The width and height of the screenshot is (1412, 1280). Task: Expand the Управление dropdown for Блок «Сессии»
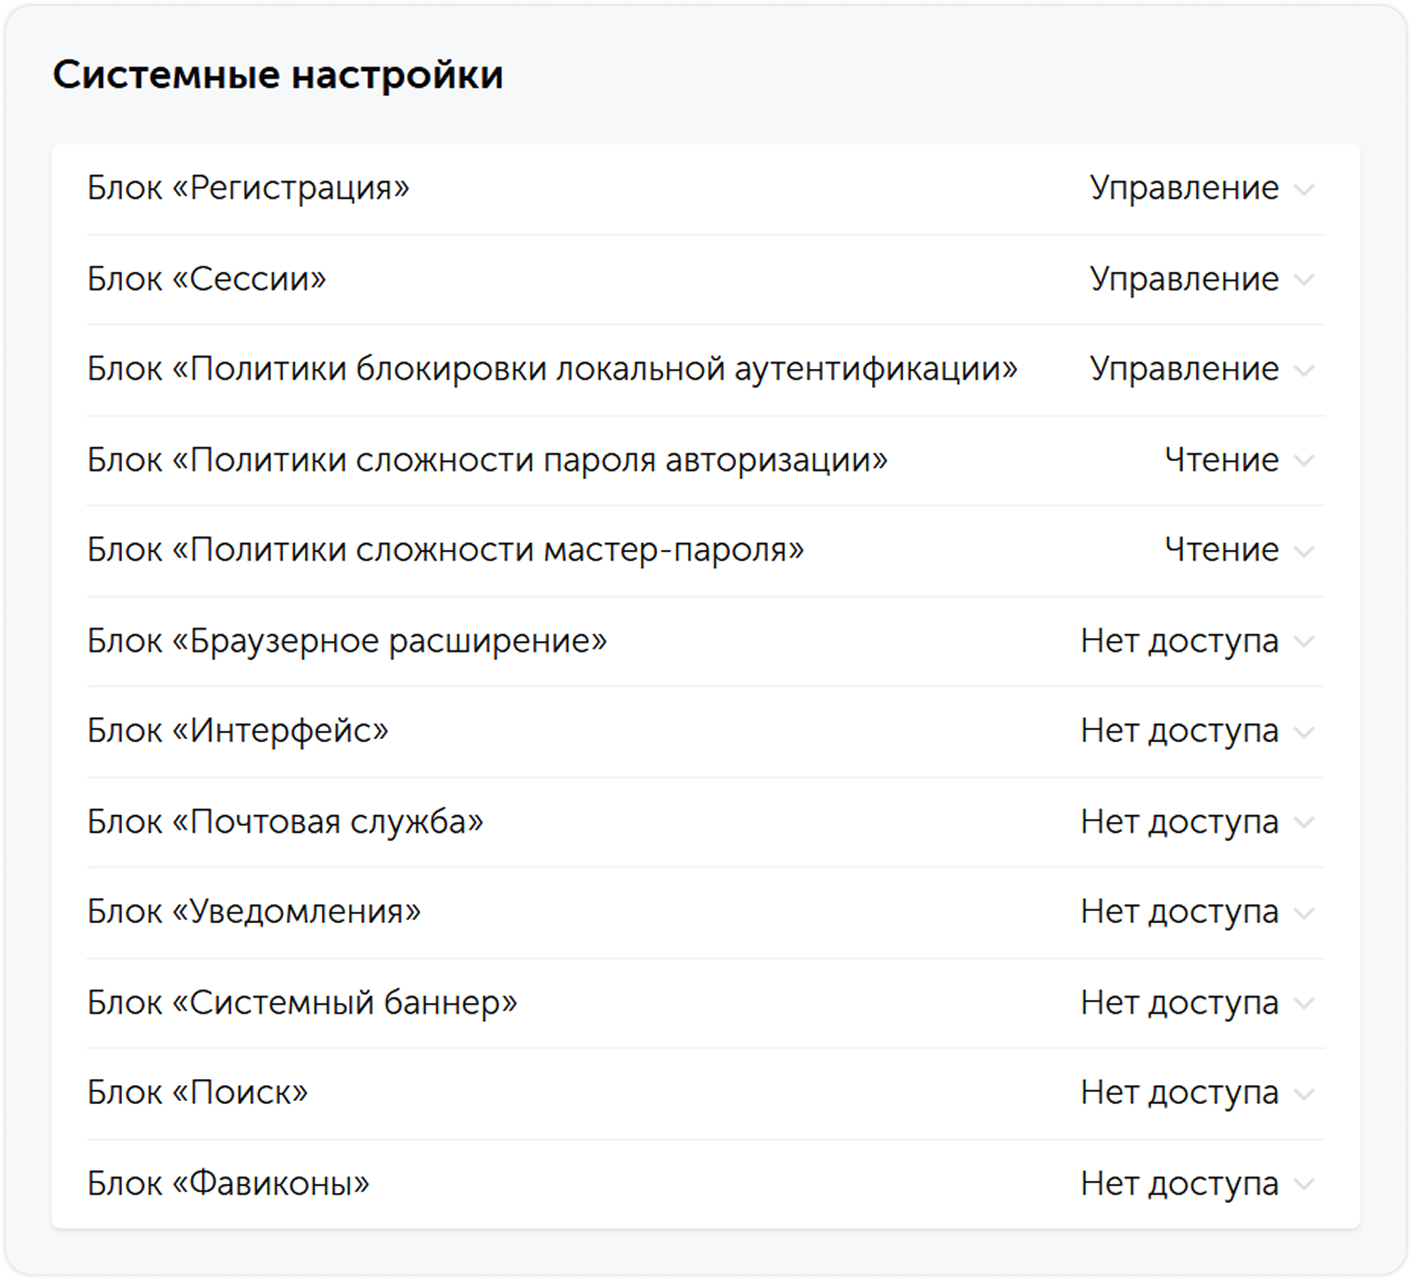click(x=1304, y=278)
